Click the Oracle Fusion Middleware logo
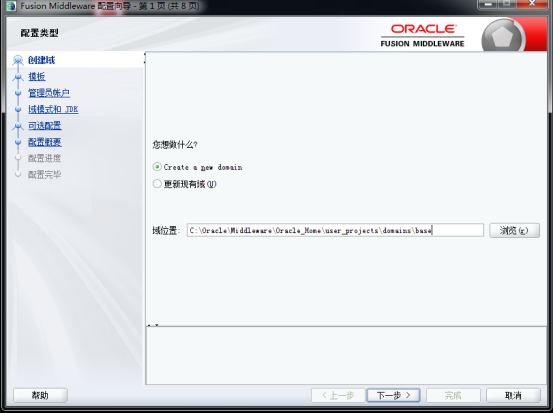Screen dimensions: 553x413 pyautogui.click(x=423, y=36)
